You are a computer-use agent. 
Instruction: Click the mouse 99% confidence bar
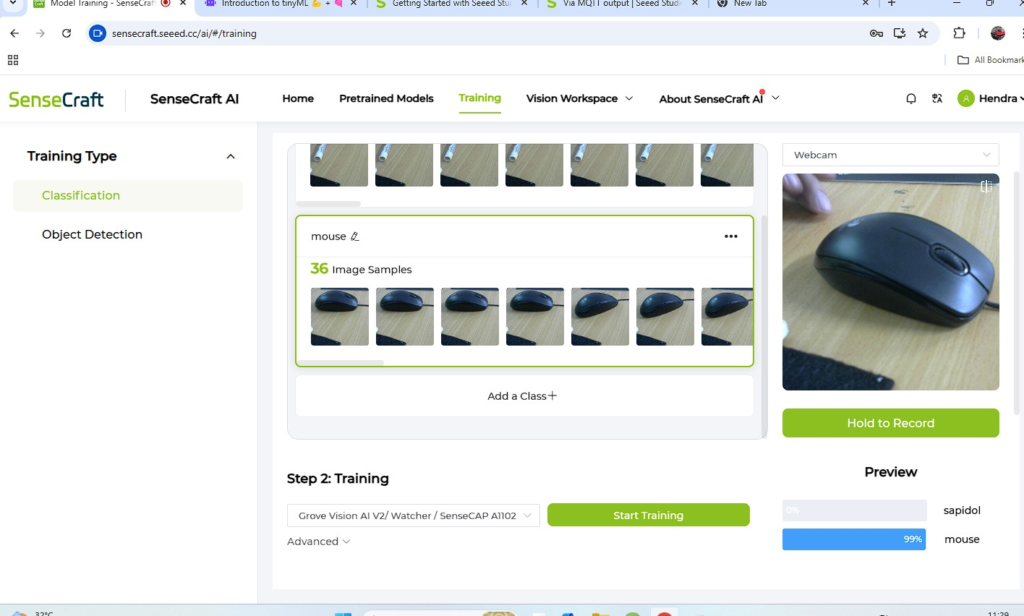[854, 540]
